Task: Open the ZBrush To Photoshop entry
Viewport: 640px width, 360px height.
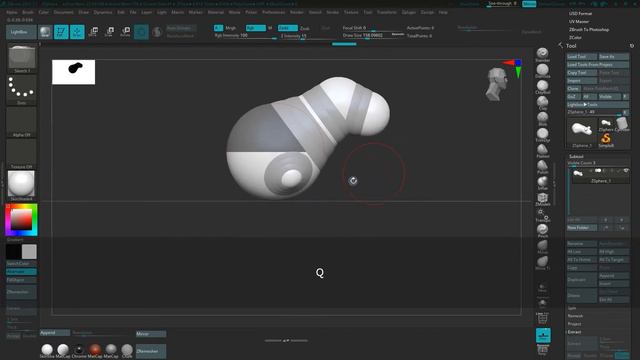Action: (589, 29)
